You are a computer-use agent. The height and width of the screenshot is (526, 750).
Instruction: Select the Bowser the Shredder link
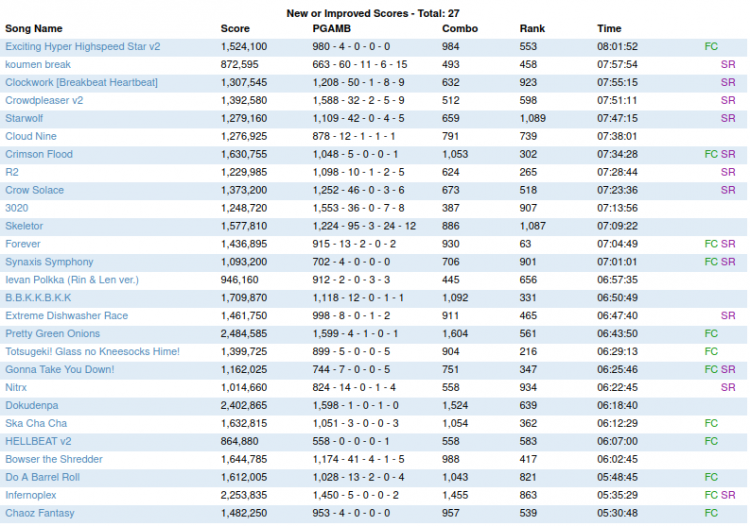click(x=54, y=459)
